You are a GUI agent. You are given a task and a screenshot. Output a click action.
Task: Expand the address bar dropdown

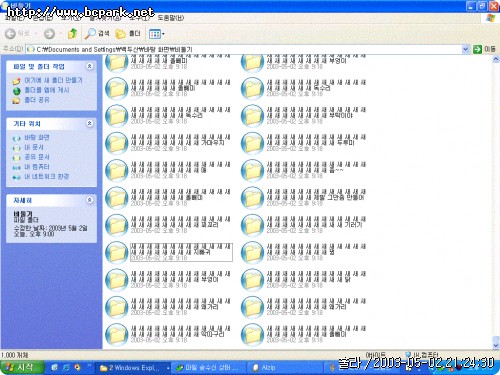(x=466, y=49)
